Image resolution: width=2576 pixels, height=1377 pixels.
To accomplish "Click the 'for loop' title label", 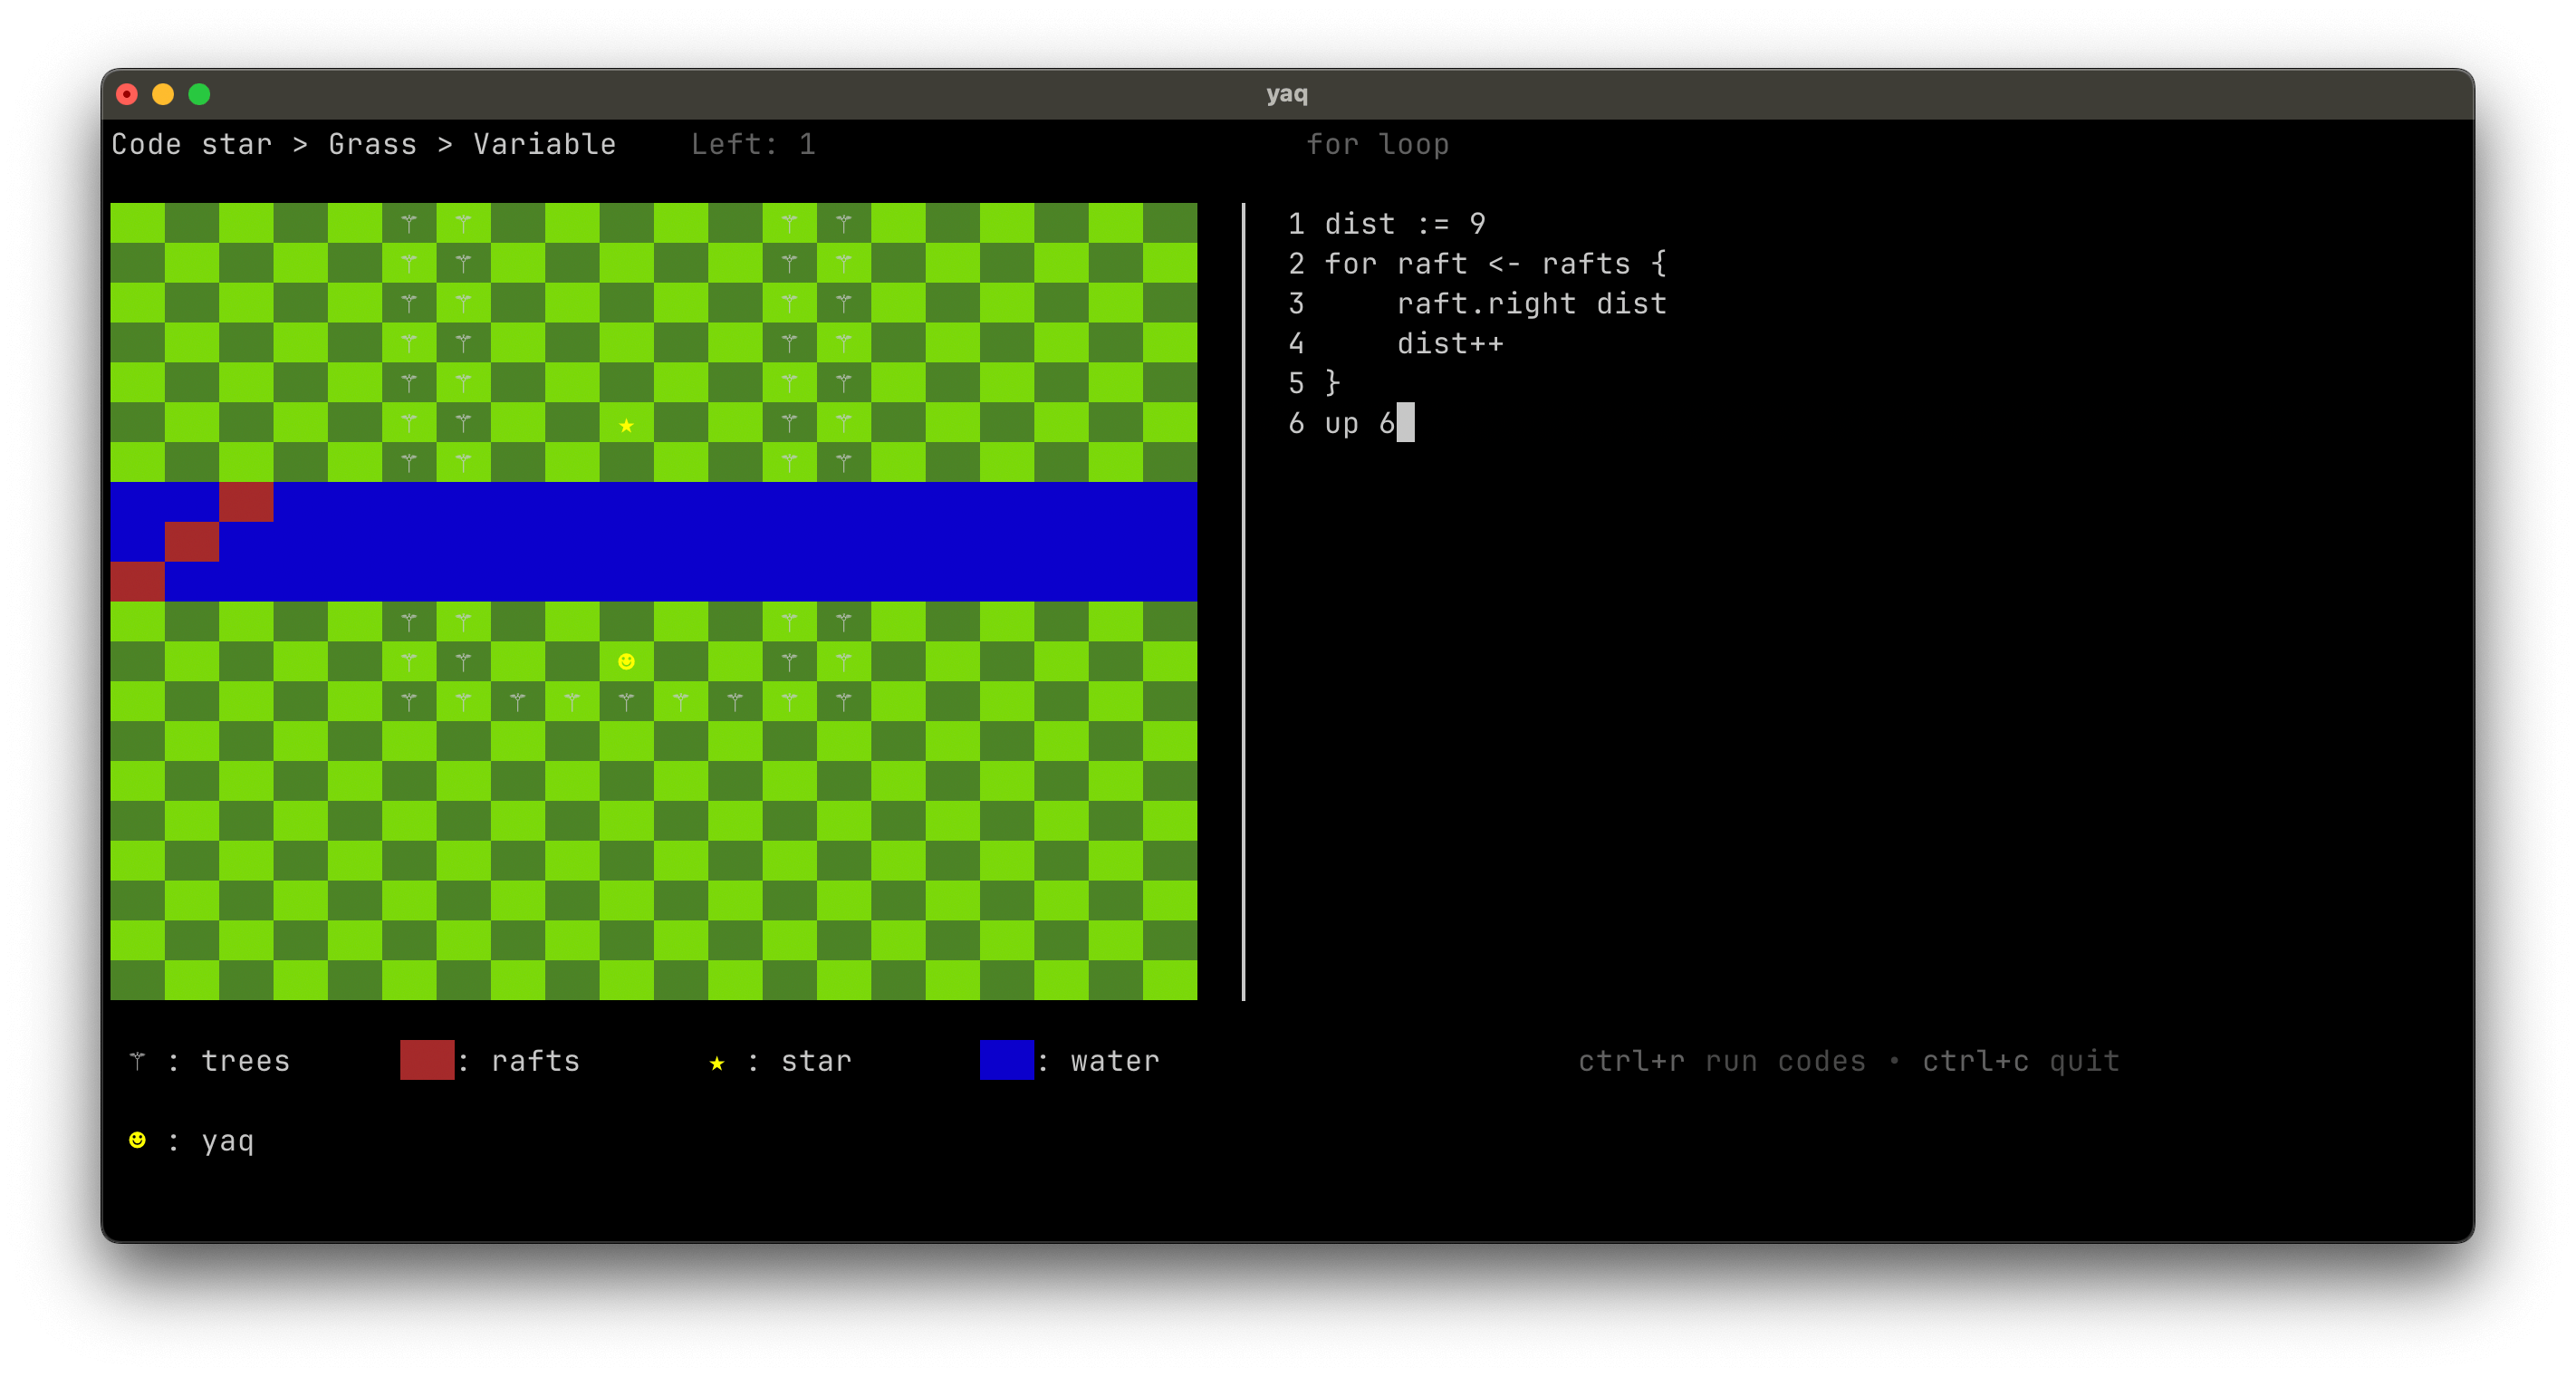I will pos(1377,144).
